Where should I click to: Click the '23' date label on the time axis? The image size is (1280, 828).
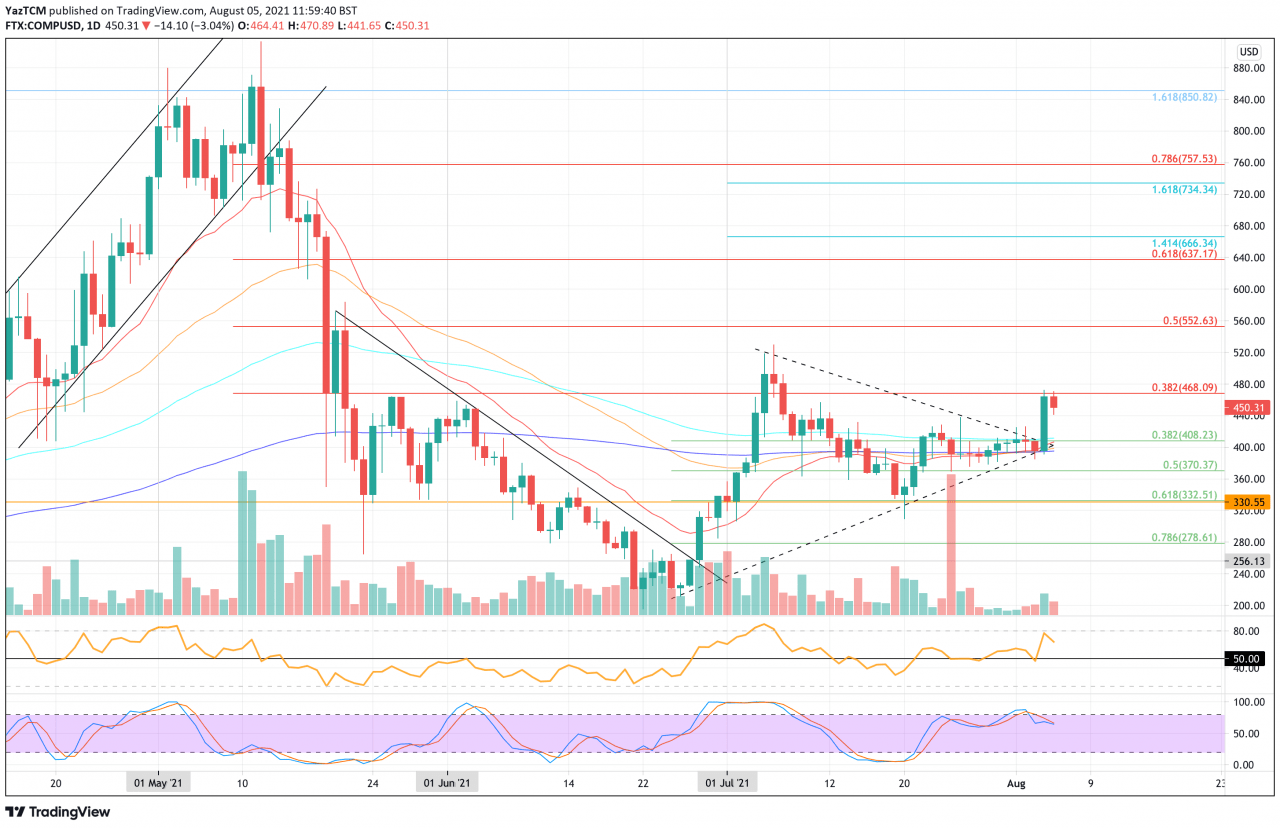point(1222,784)
